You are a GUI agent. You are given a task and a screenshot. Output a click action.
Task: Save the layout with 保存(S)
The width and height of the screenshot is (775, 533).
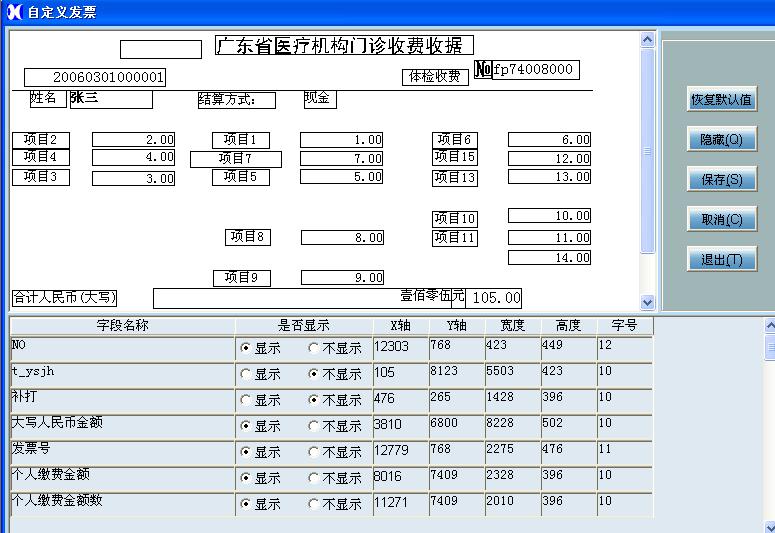pyautogui.click(x=721, y=180)
